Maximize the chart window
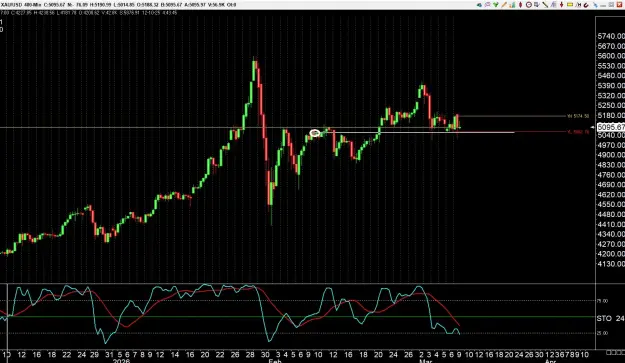 point(611,5)
